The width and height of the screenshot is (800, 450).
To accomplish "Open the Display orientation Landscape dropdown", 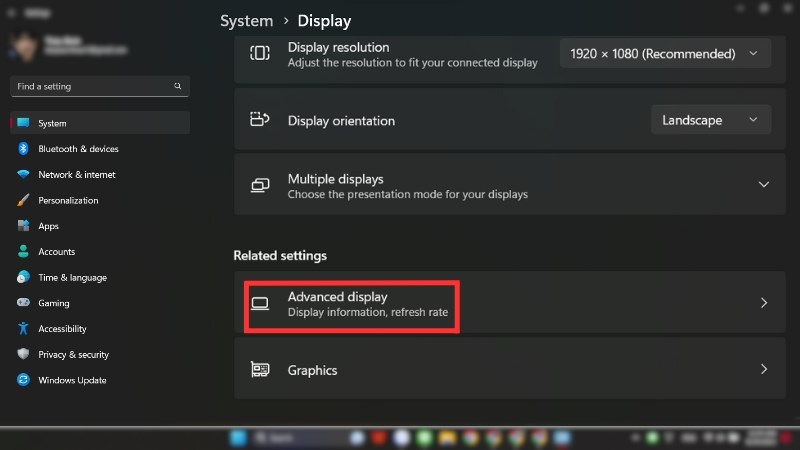I will click(x=711, y=120).
